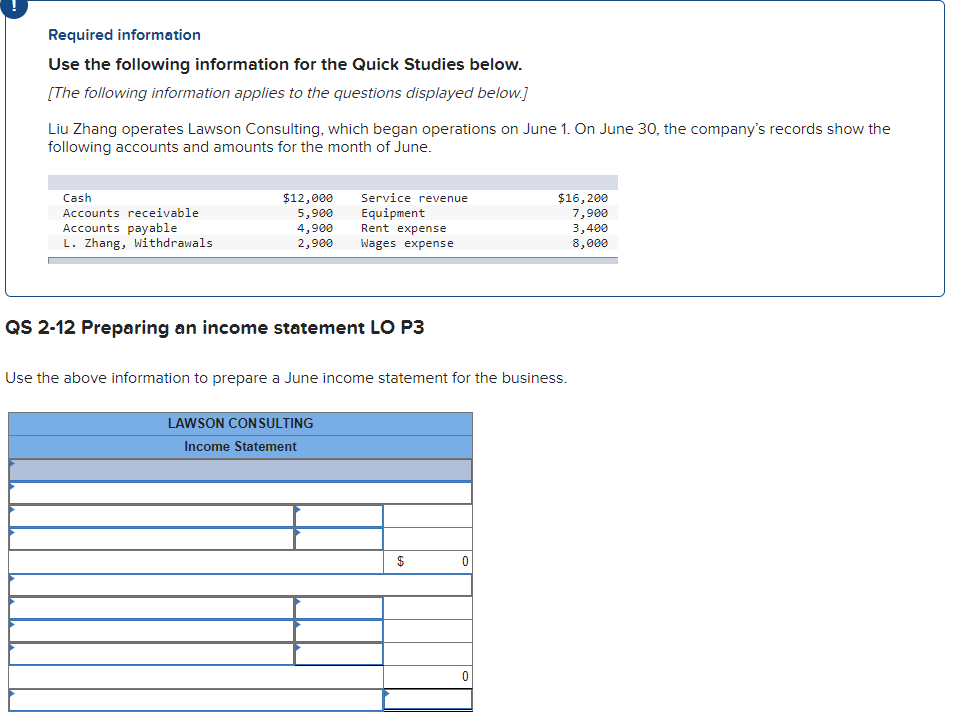Click first amount field in upper section

click(339, 516)
